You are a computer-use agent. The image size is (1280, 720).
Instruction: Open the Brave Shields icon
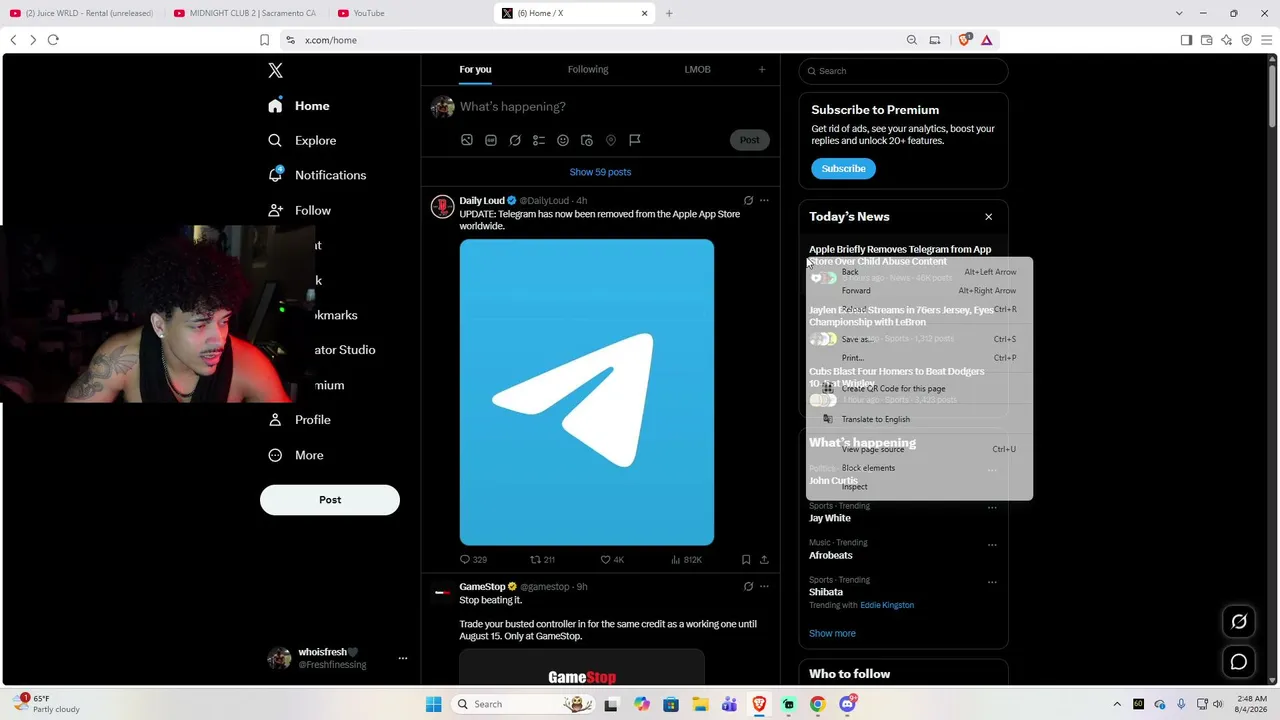click(x=964, y=40)
